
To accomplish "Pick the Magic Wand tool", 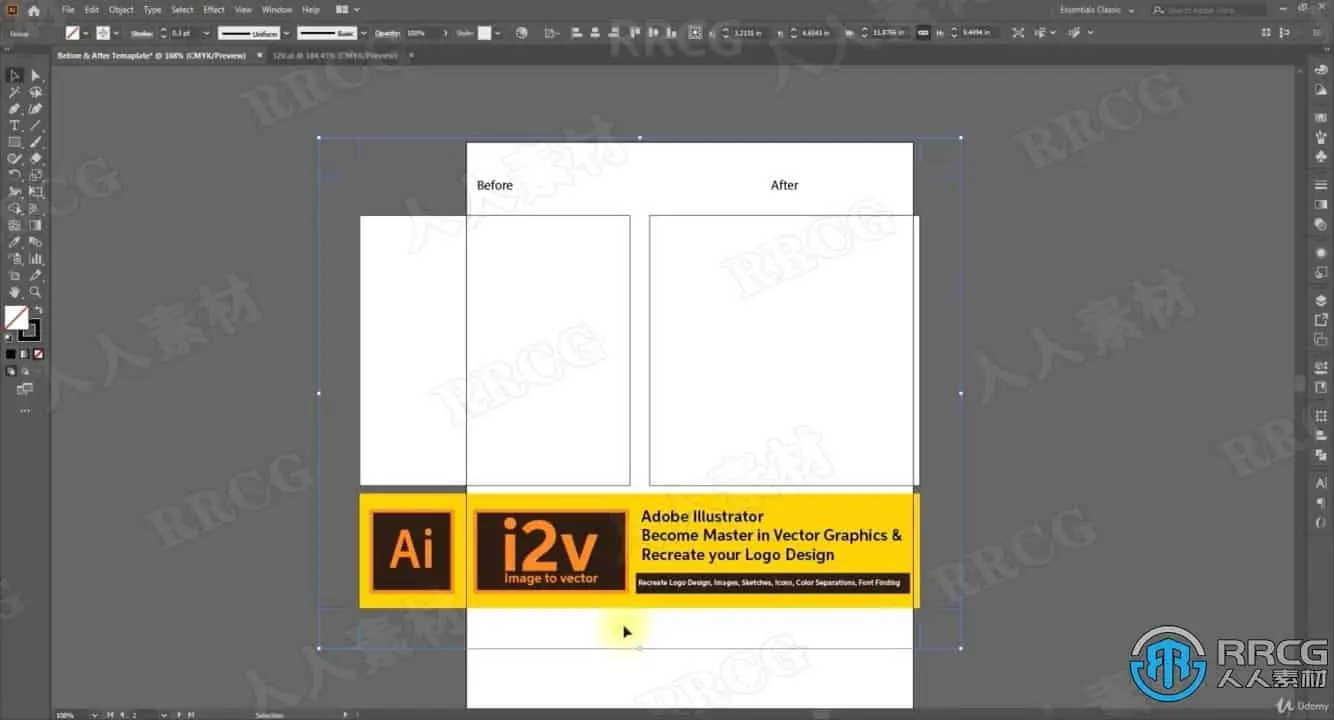I will [x=15, y=92].
